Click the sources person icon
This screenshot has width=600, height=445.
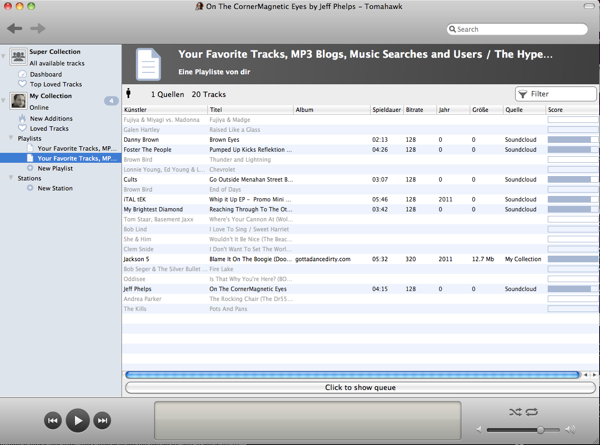(129, 93)
